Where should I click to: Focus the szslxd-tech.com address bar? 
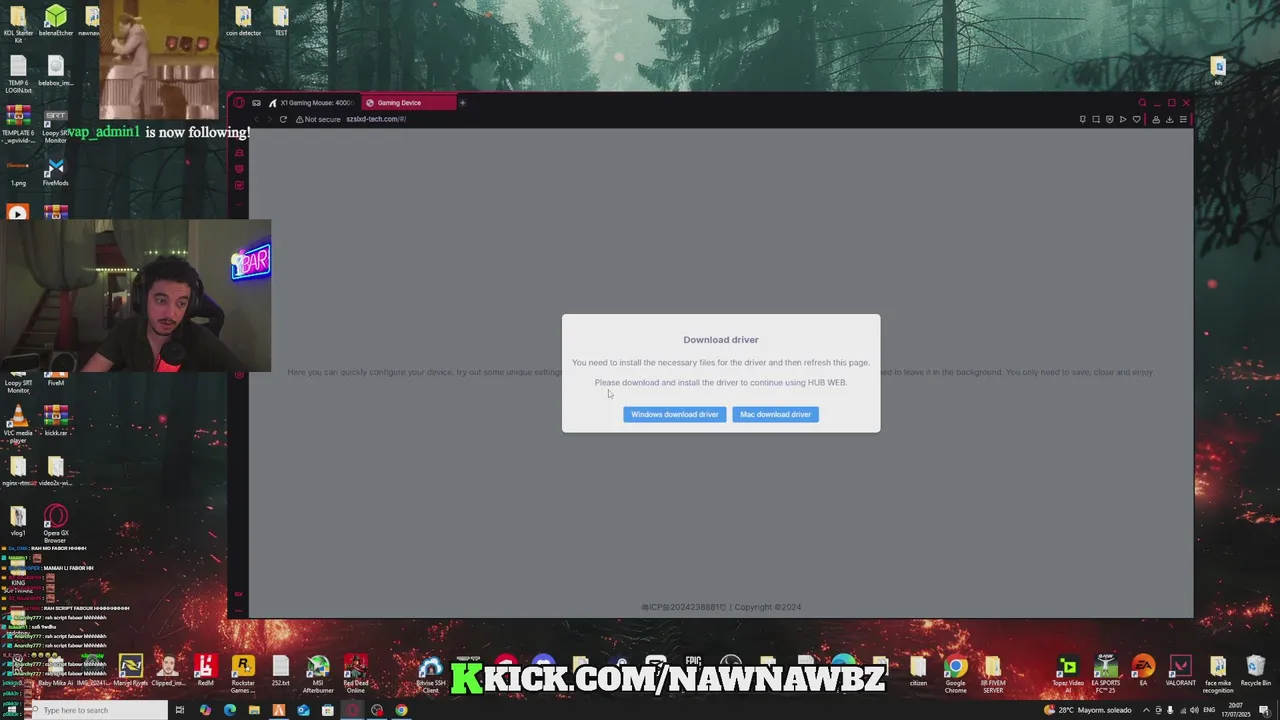click(x=376, y=119)
